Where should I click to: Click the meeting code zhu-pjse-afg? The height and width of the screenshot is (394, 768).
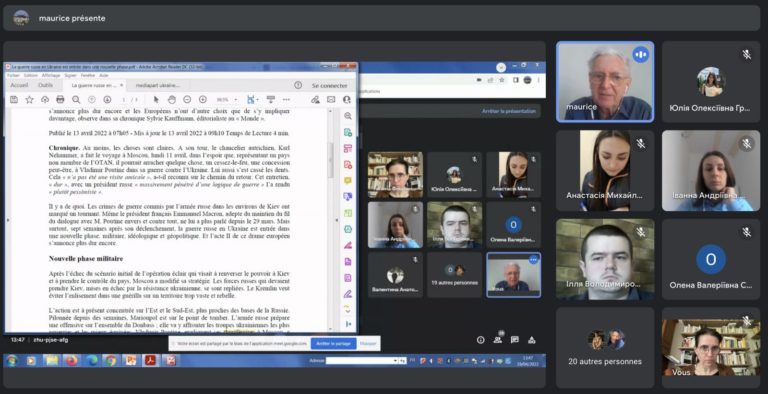click(50, 340)
